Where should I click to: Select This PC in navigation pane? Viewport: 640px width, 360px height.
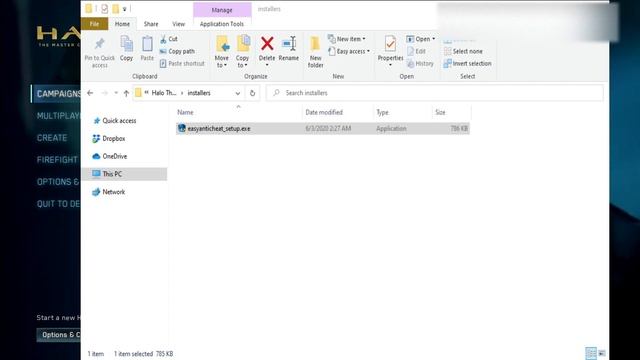tap(124, 174)
